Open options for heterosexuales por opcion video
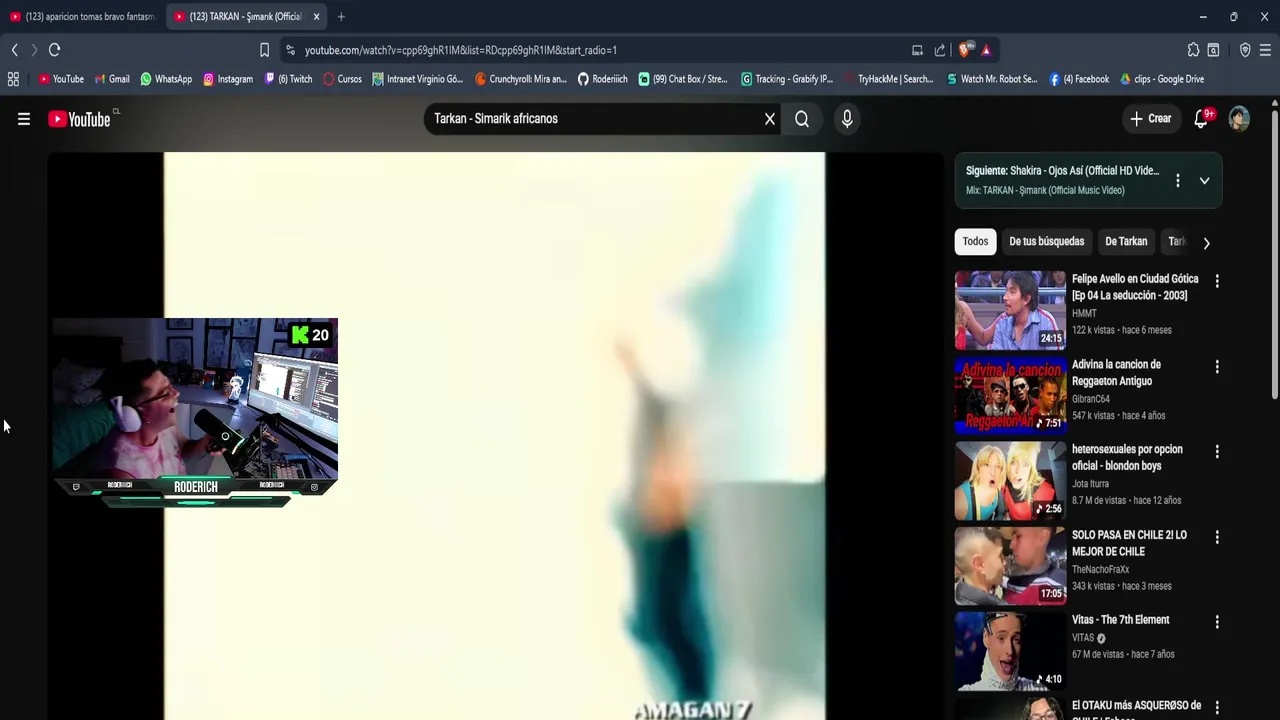Screen dimensions: 1280x720 1217,452
